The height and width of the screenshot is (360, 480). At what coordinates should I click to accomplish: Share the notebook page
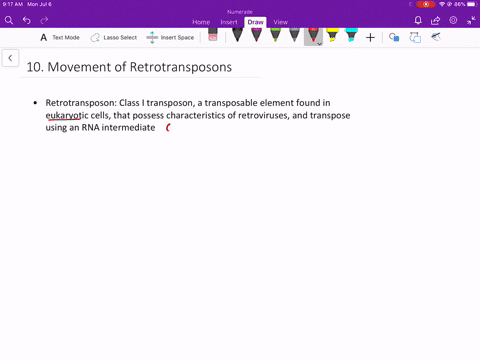pyautogui.click(x=435, y=21)
